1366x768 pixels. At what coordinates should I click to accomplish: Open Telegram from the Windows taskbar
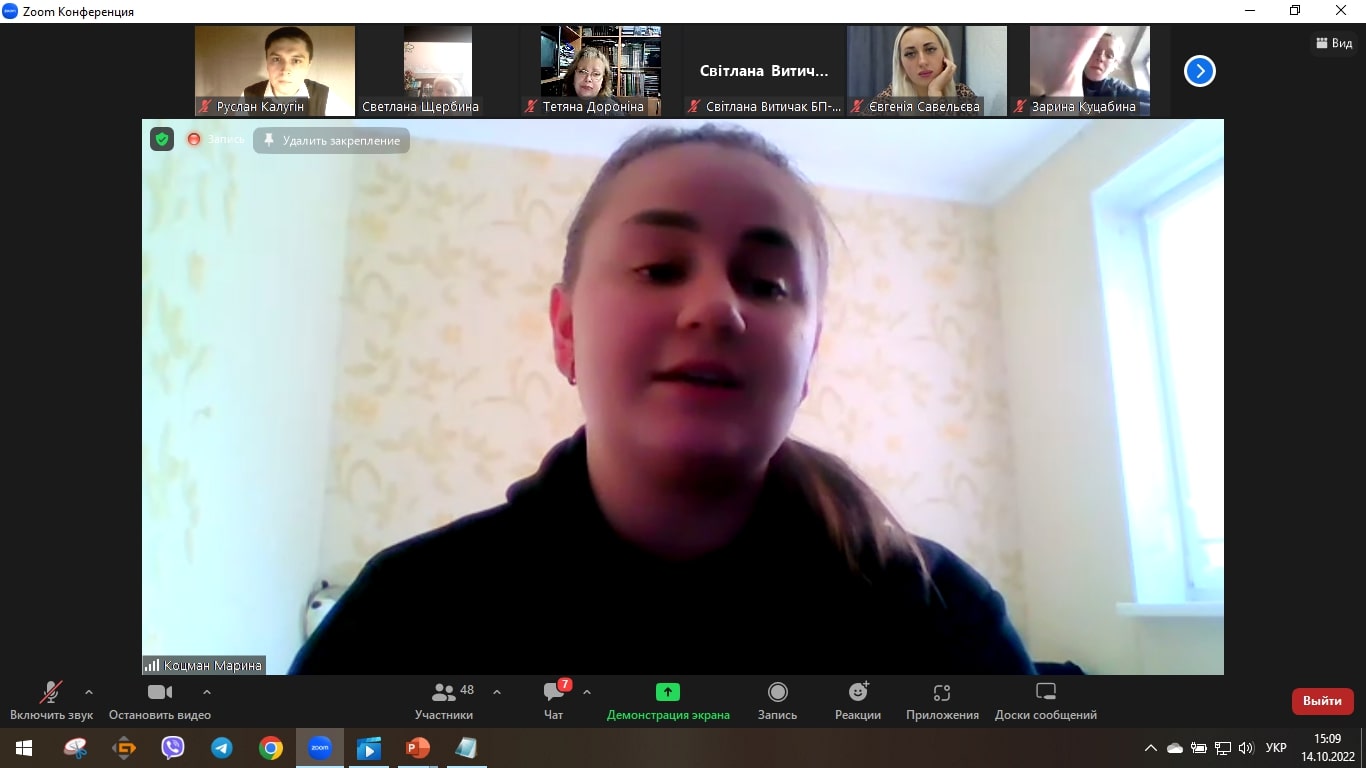tap(222, 748)
